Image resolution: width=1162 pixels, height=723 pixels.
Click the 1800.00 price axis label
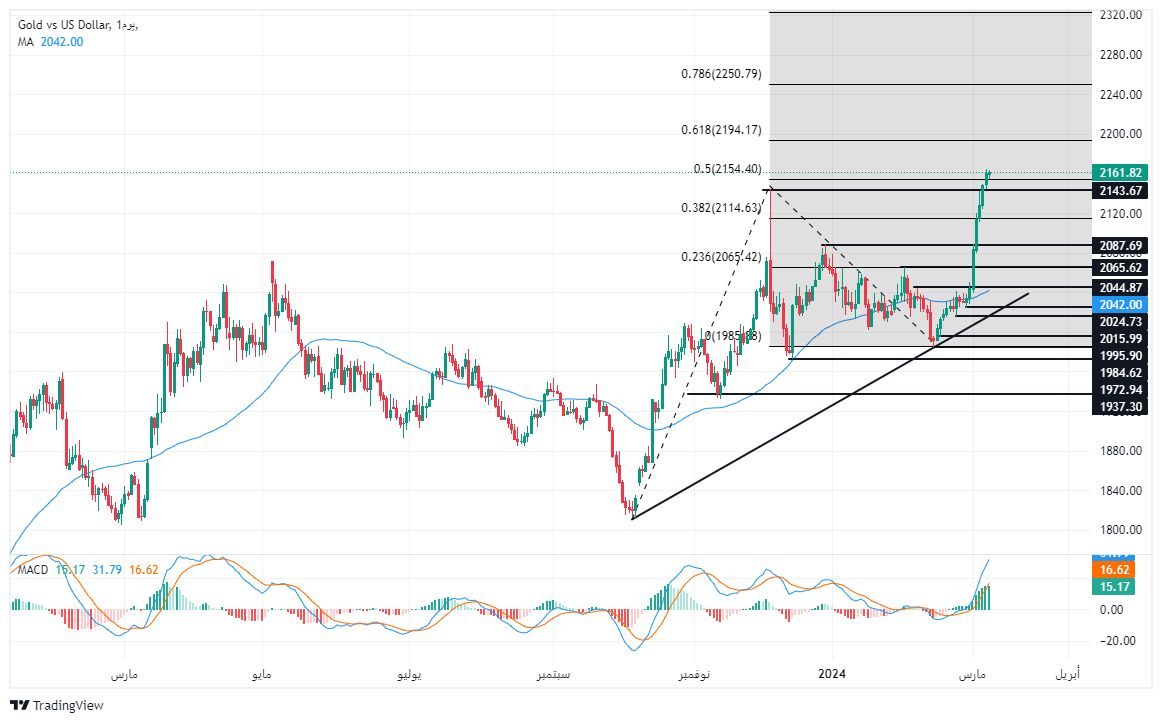click(x=1120, y=530)
